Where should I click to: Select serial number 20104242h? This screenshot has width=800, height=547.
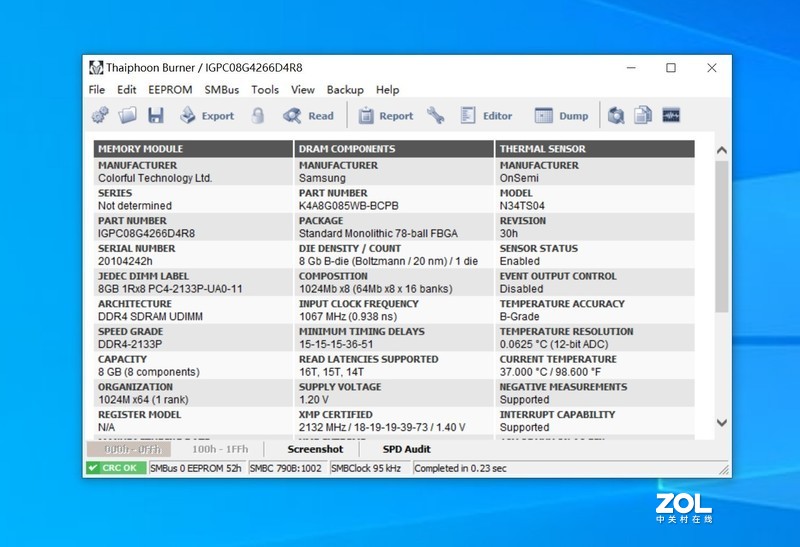pos(125,261)
